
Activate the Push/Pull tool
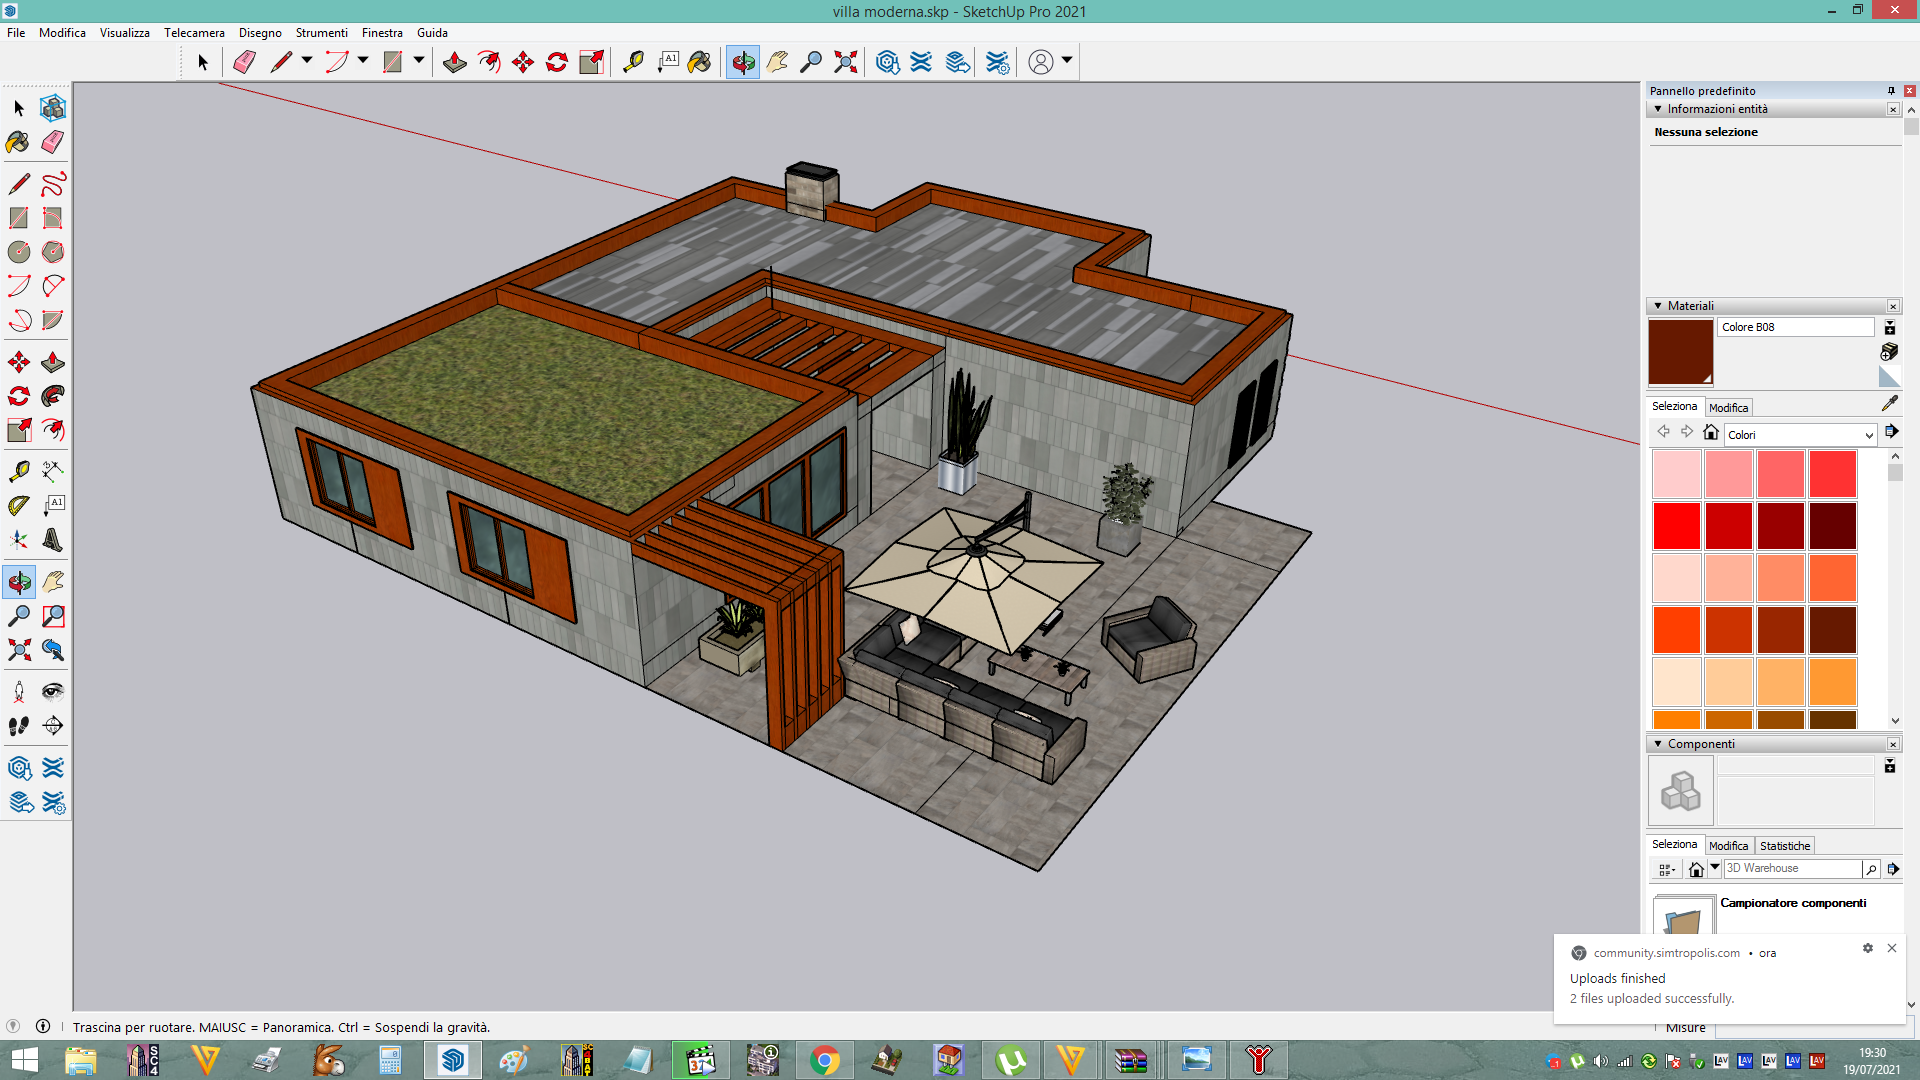[53, 362]
